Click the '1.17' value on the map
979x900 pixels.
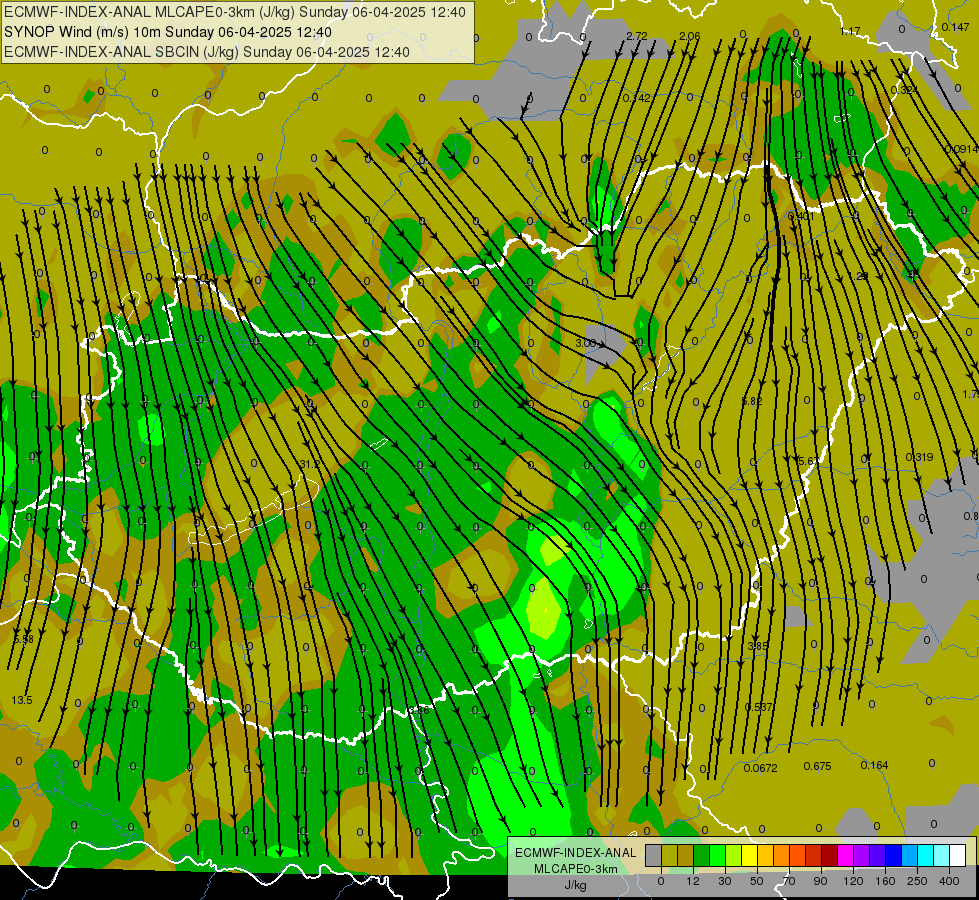pyautogui.click(x=850, y=31)
